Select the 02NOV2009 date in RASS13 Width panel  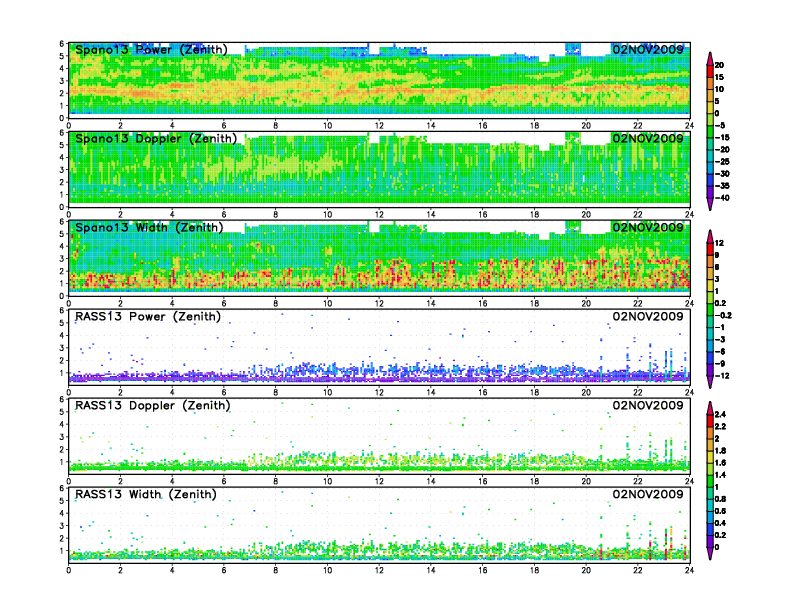[x=648, y=494]
